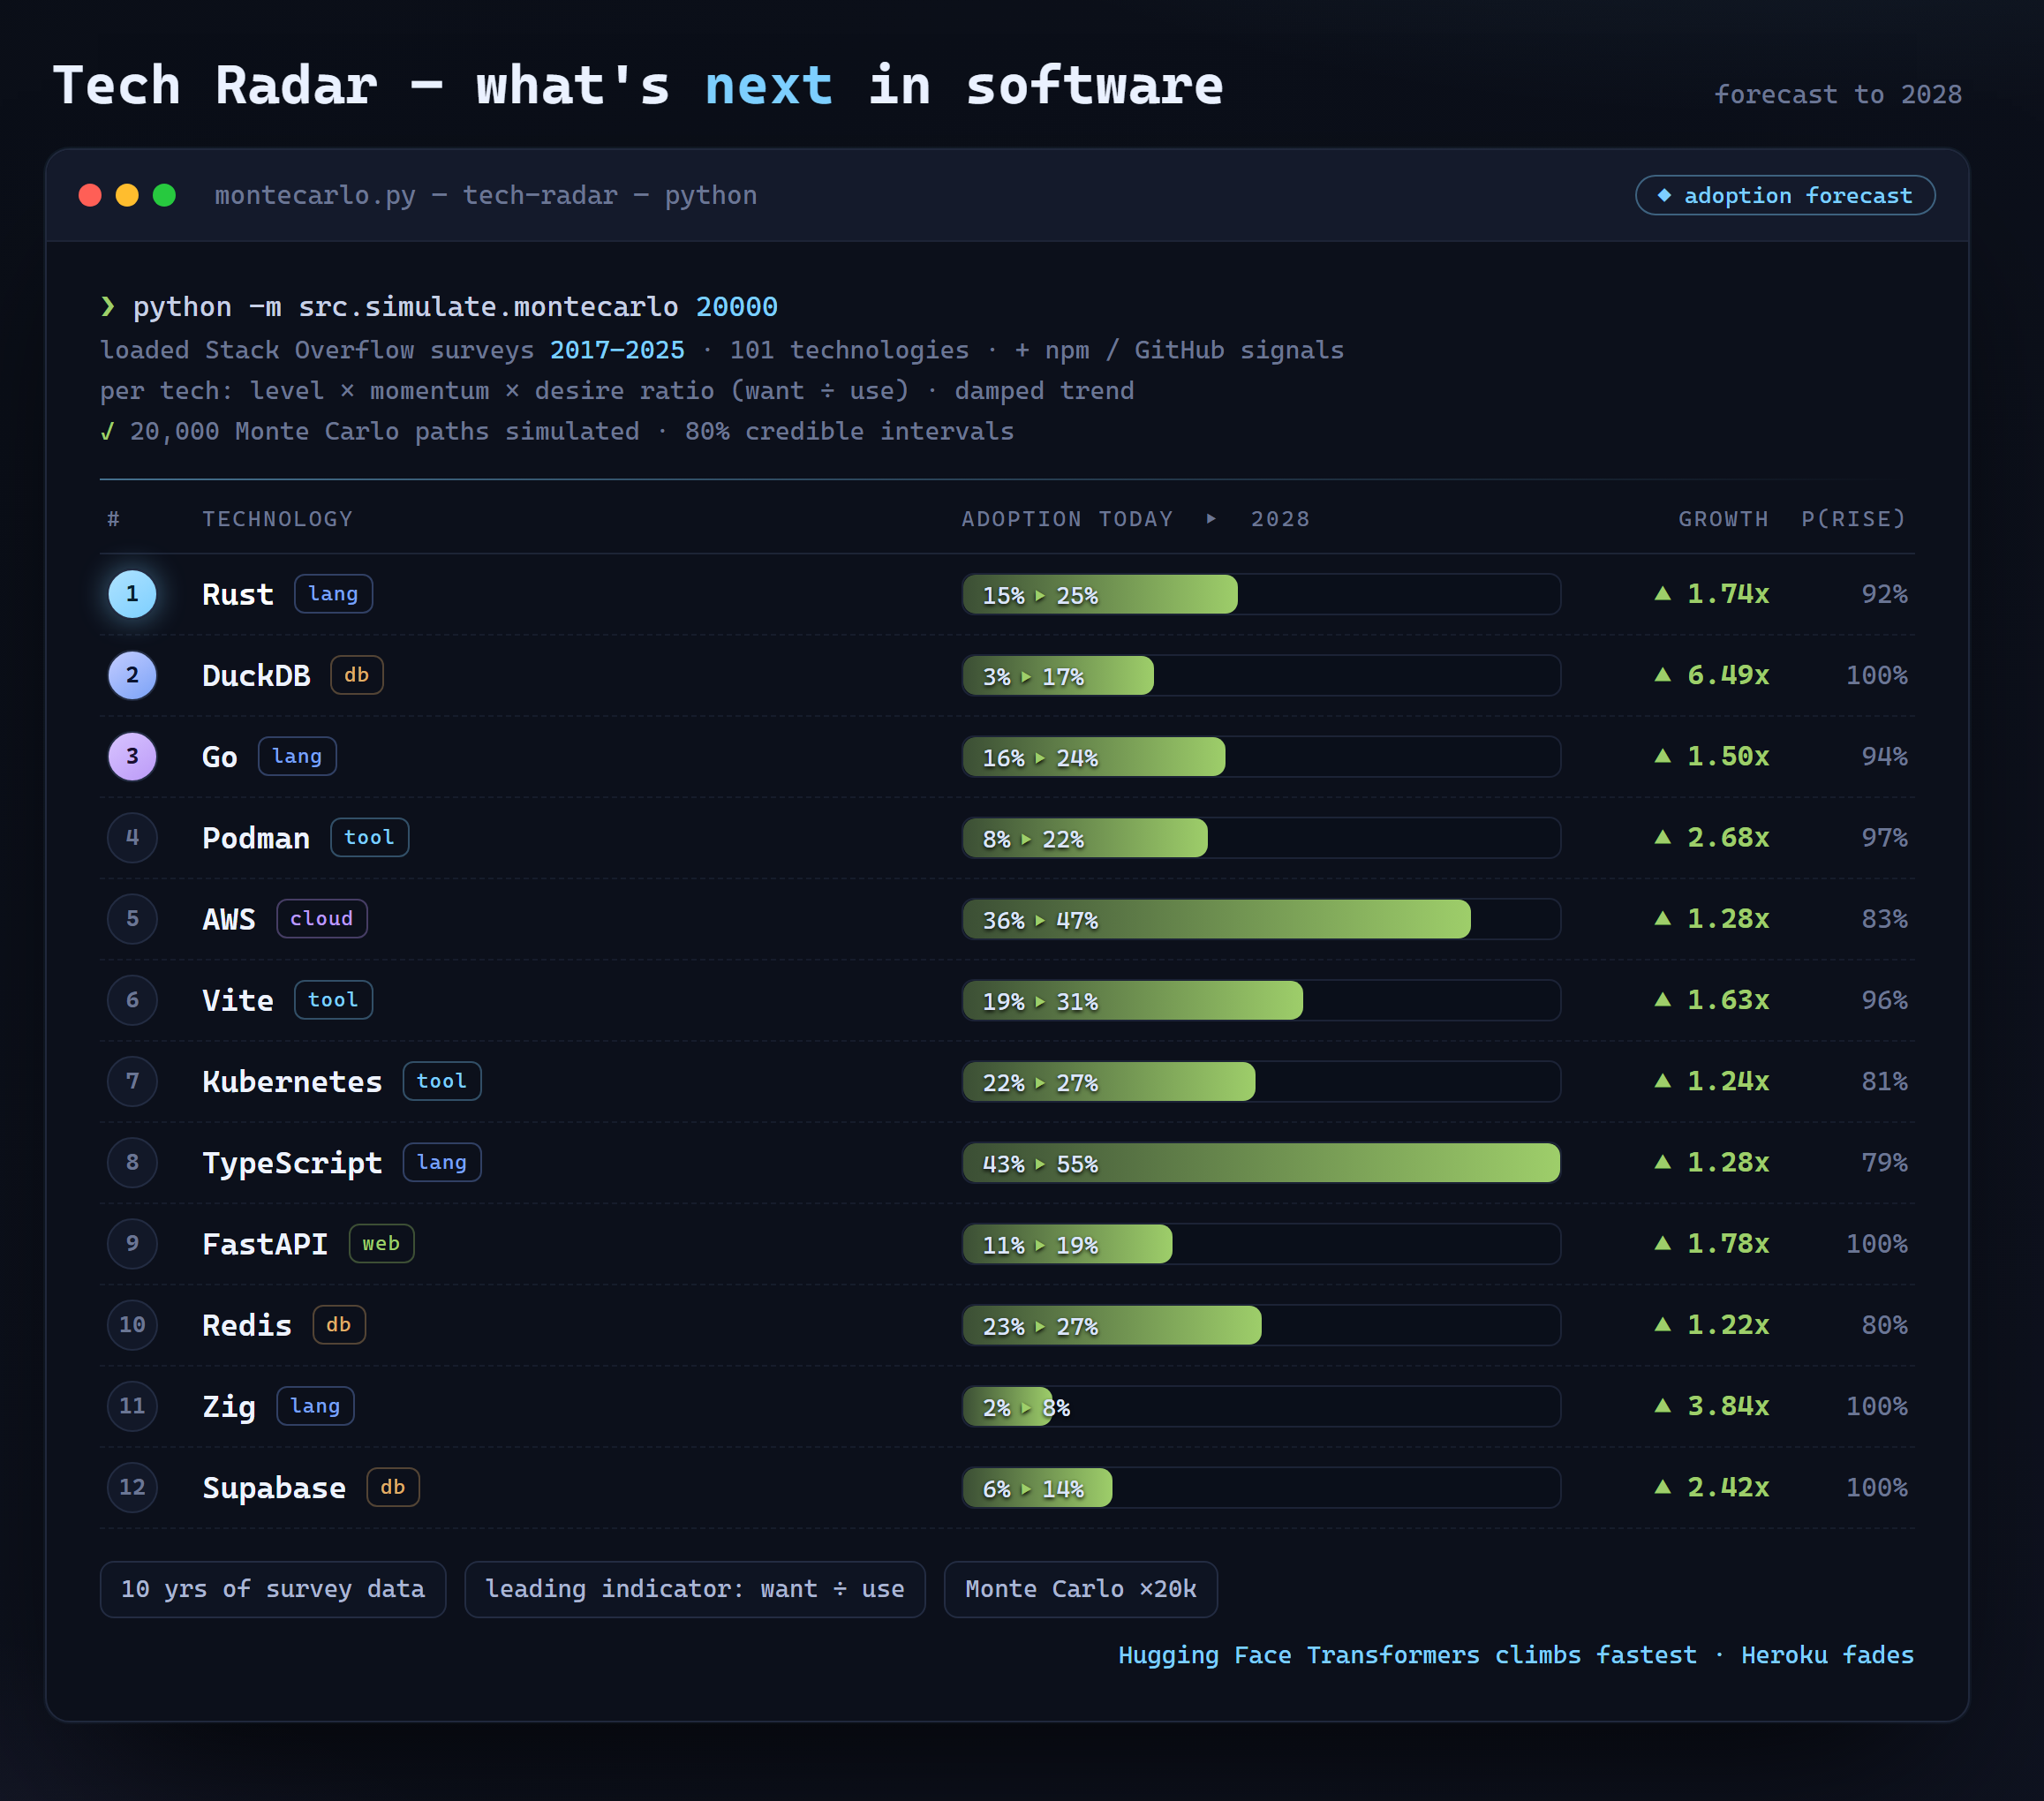Click the TECHNOLOGY column header
This screenshot has height=1801, width=2044.
pyautogui.click(x=278, y=519)
